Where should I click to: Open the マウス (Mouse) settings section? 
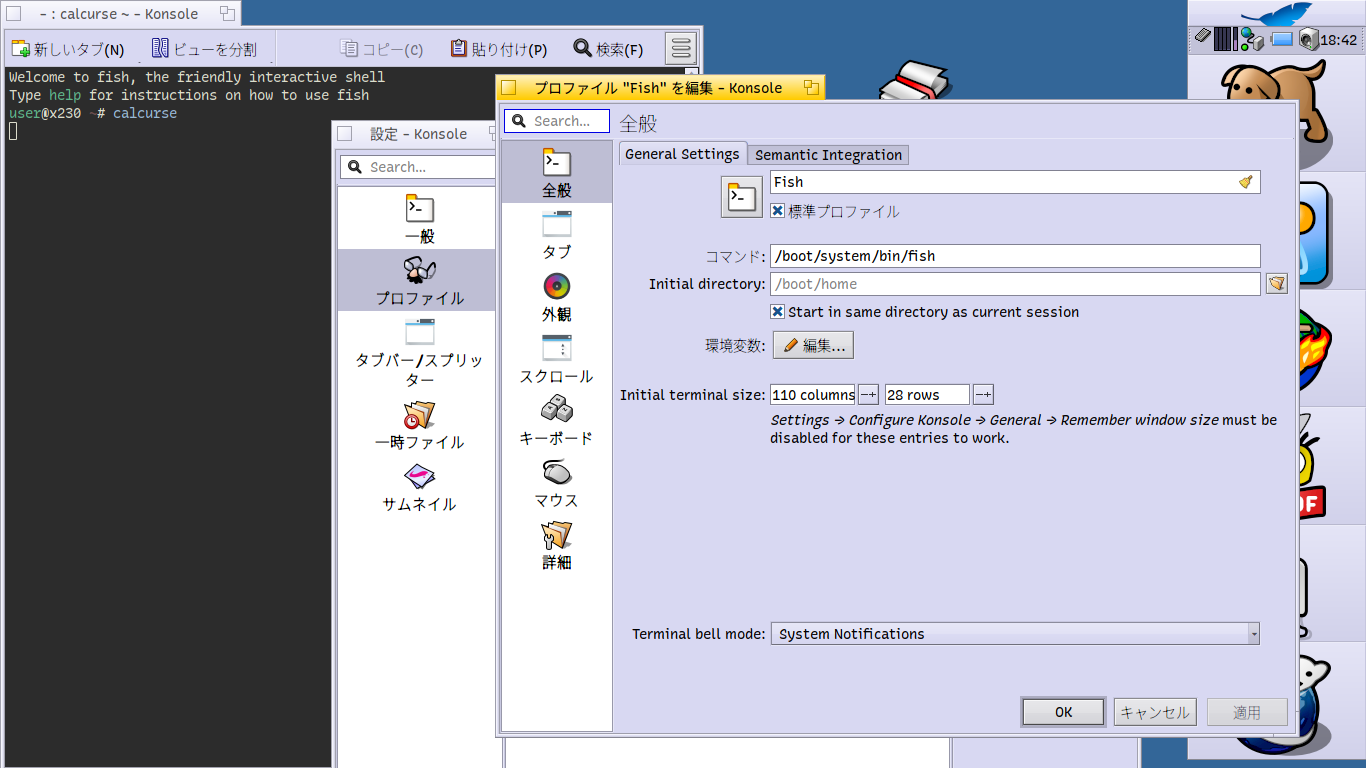557,483
